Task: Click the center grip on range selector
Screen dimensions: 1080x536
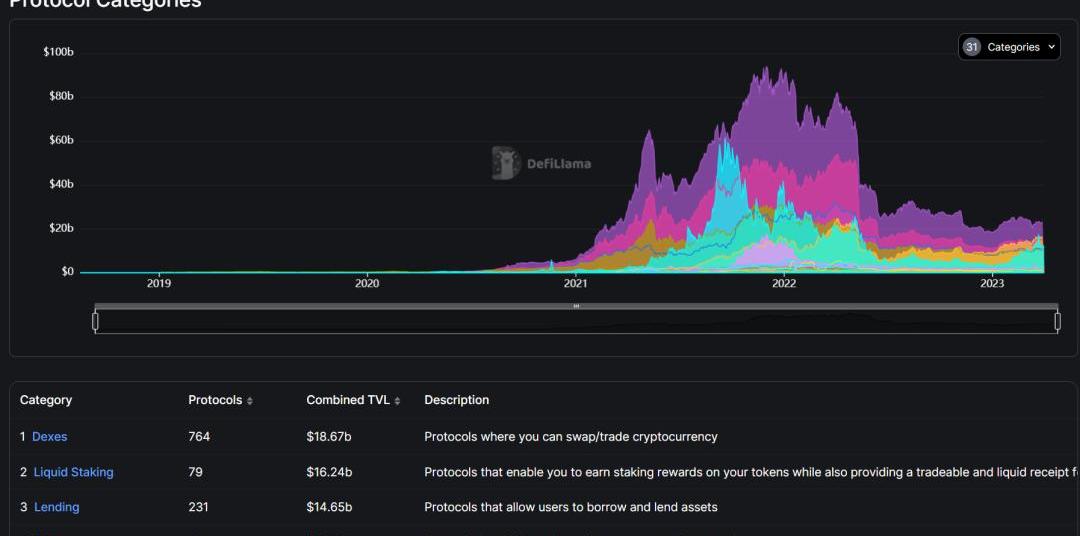Action: [576, 306]
